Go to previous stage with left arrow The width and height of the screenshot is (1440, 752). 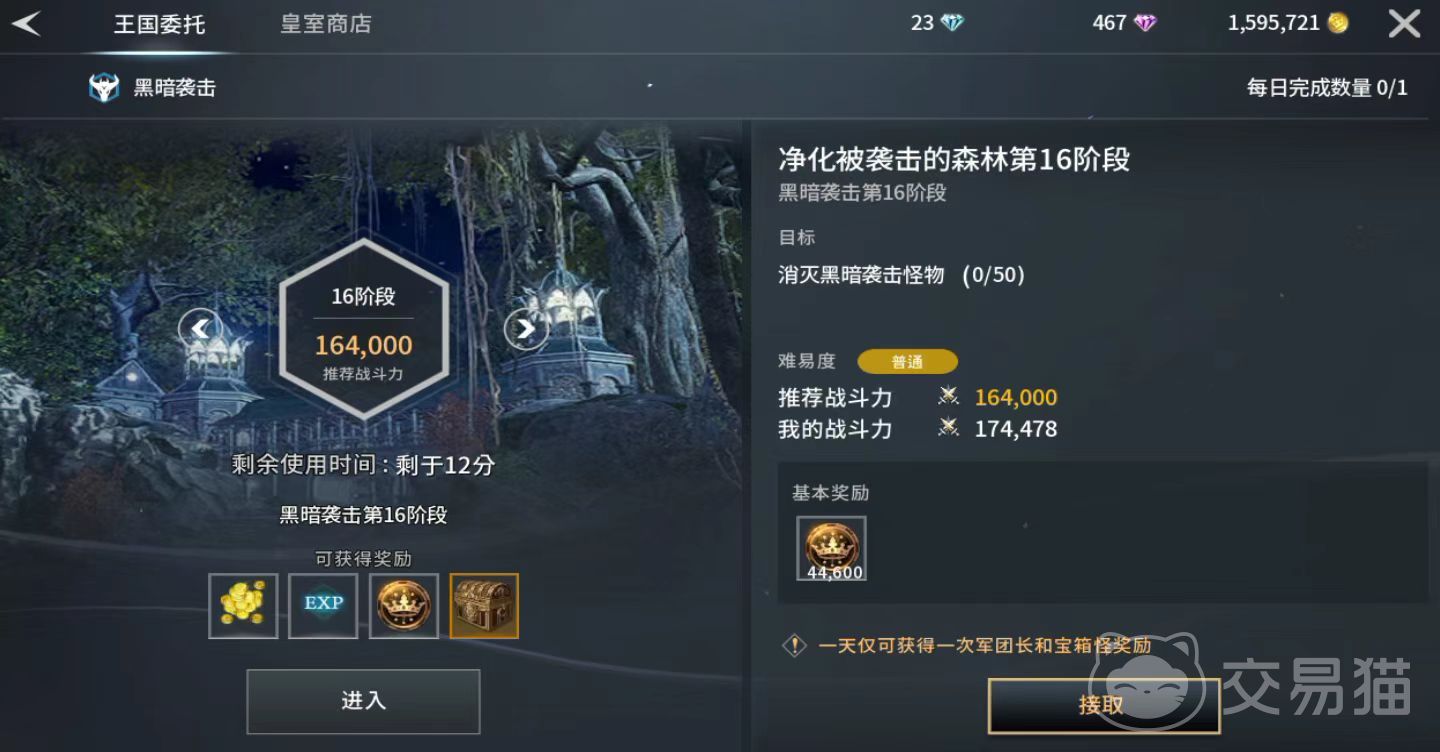[200, 328]
